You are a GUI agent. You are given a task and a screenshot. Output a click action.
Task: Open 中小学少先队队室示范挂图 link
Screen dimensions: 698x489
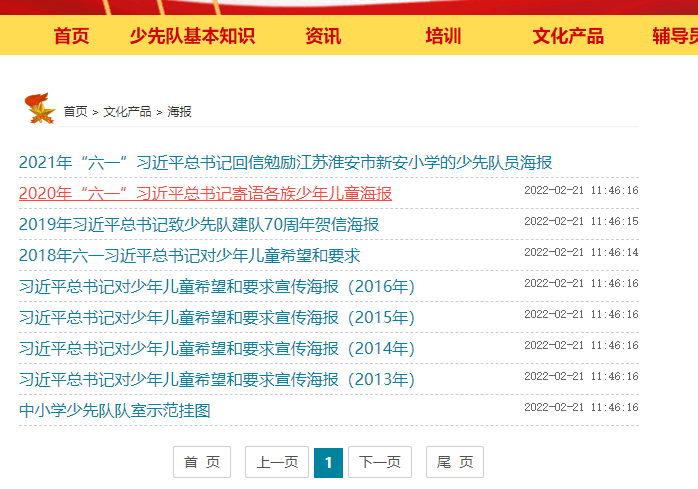pyautogui.click(x=115, y=410)
